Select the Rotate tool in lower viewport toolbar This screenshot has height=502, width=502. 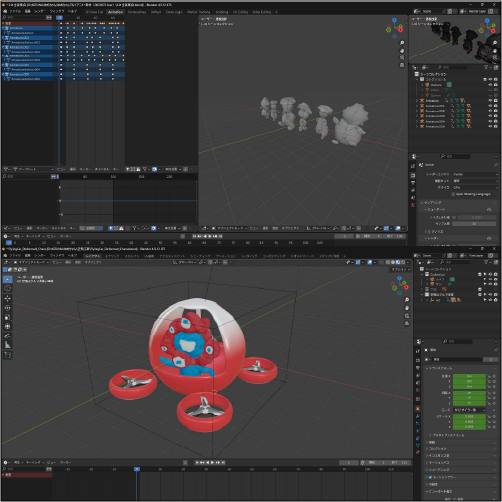click(8, 308)
